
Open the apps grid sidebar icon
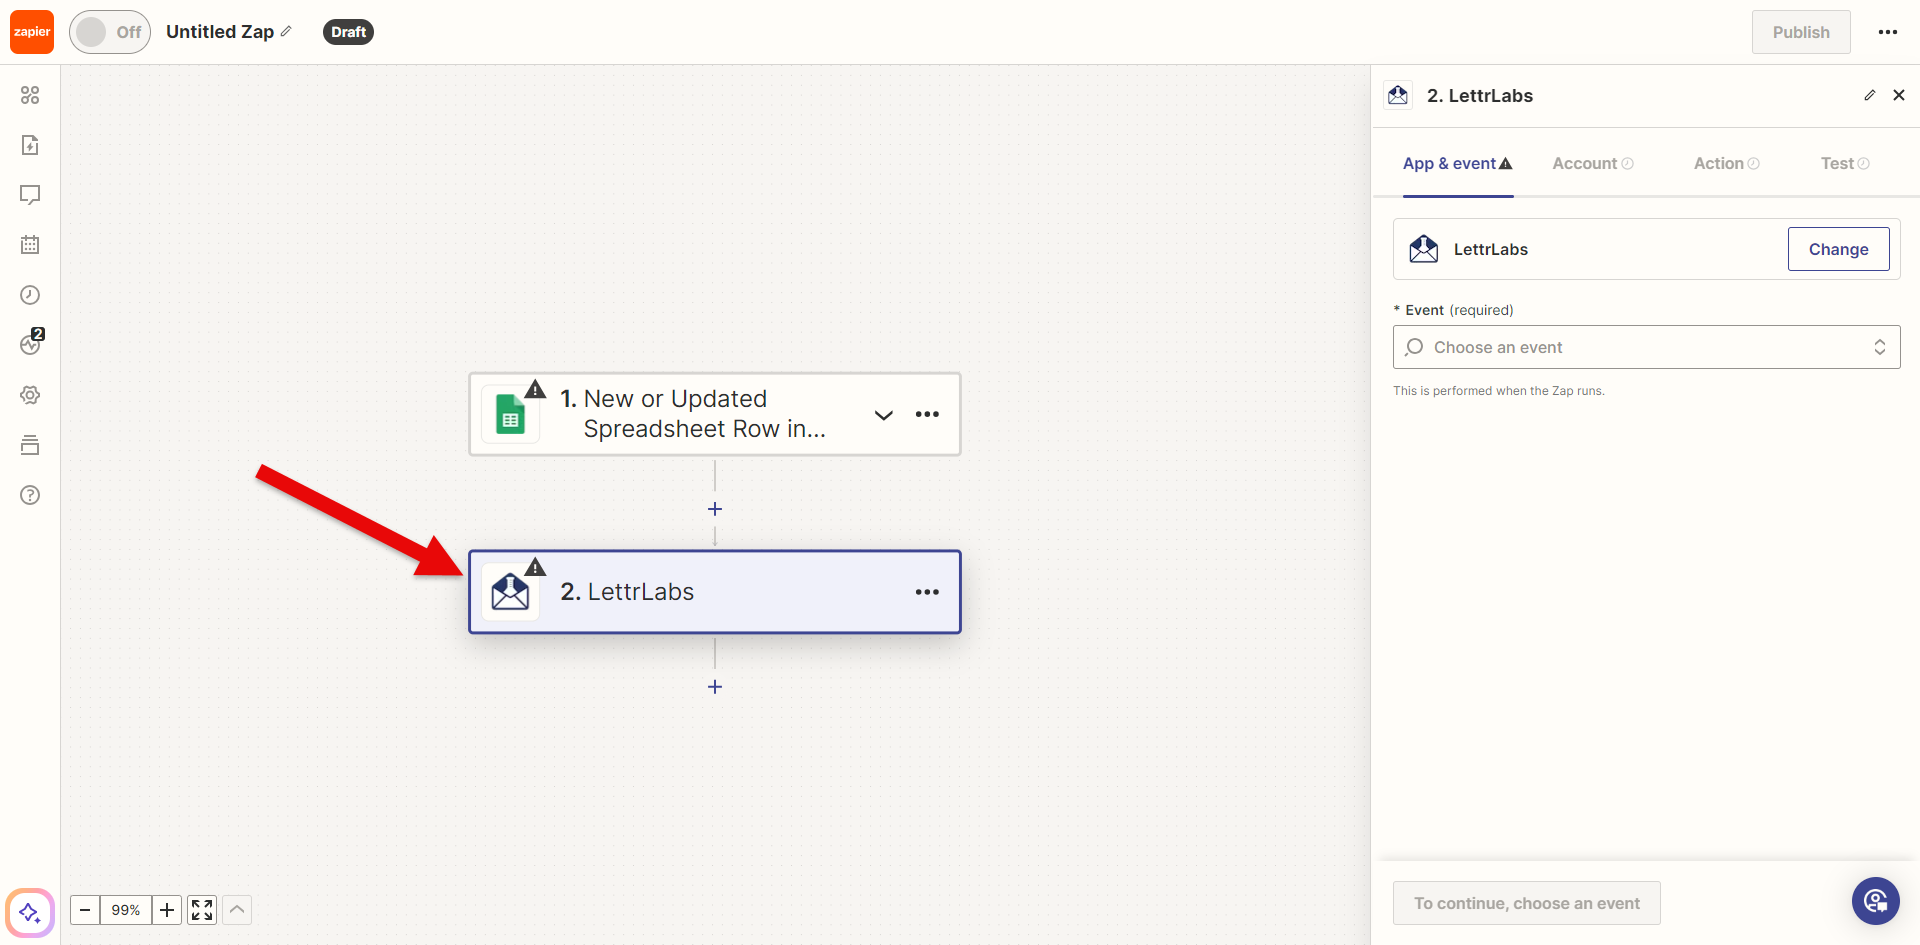click(30, 95)
